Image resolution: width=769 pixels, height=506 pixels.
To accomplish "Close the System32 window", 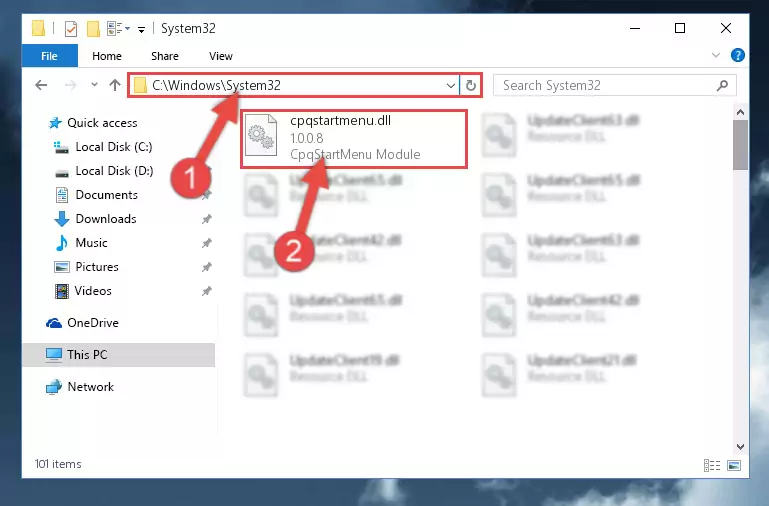I will (726, 28).
